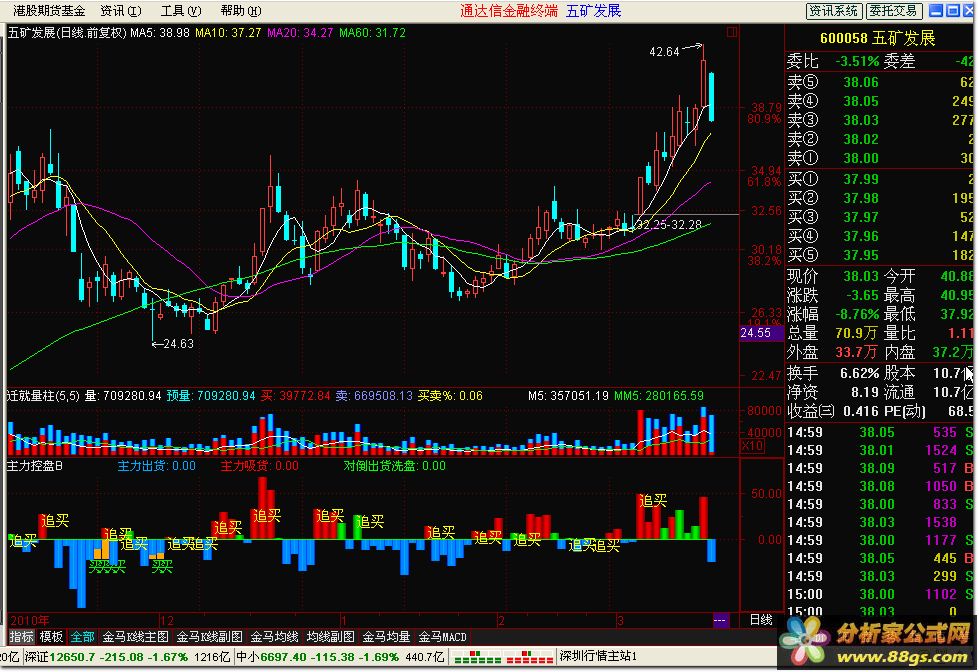This screenshot has height=672, width=979.
Task: Click the 主力吸货: 0.00 value
Action: click(x=260, y=466)
